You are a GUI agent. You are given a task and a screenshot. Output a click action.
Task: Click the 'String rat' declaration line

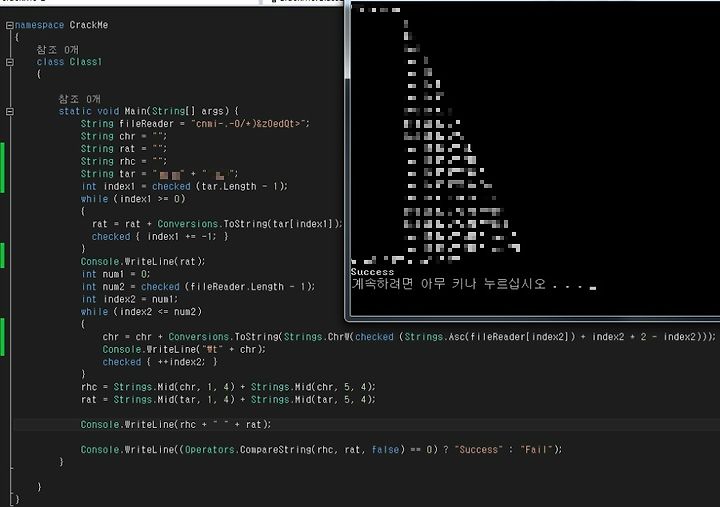(x=124, y=149)
